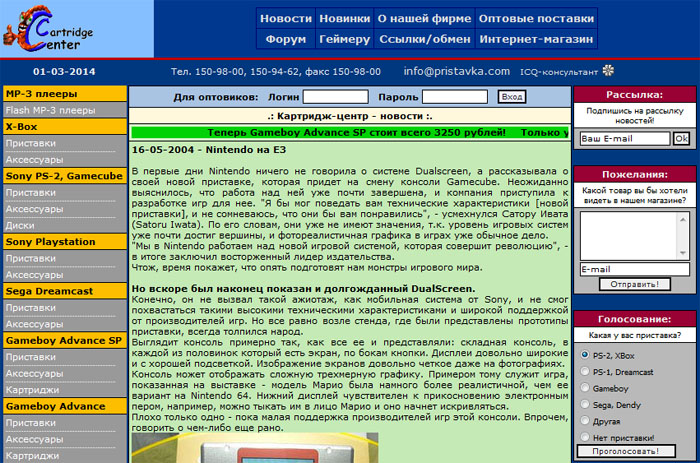700x463 pixels.
Task: Focus the Пароль input field
Action: pyautogui.click(x=454, y=96)
